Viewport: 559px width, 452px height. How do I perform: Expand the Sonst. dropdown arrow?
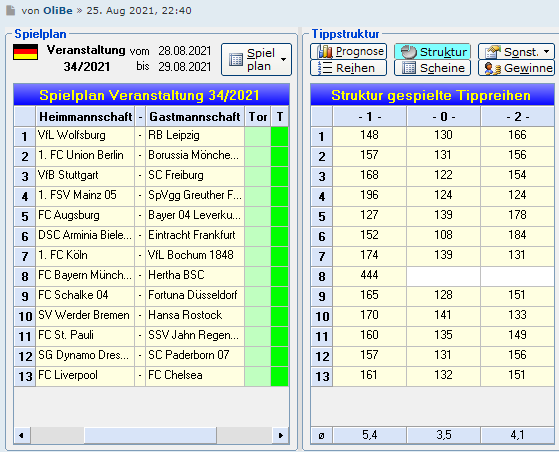(x=547, y=52)
